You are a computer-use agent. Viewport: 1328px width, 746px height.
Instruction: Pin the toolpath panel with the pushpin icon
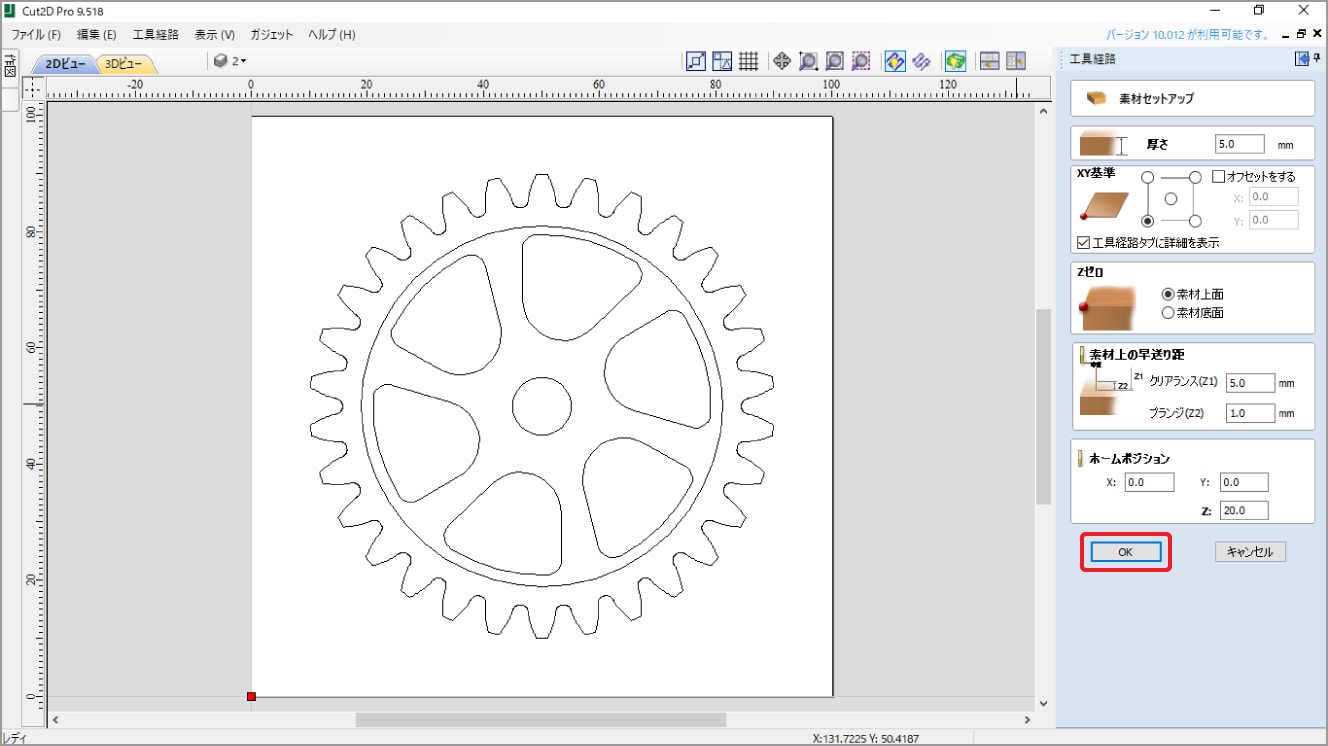pos(1317,59)
